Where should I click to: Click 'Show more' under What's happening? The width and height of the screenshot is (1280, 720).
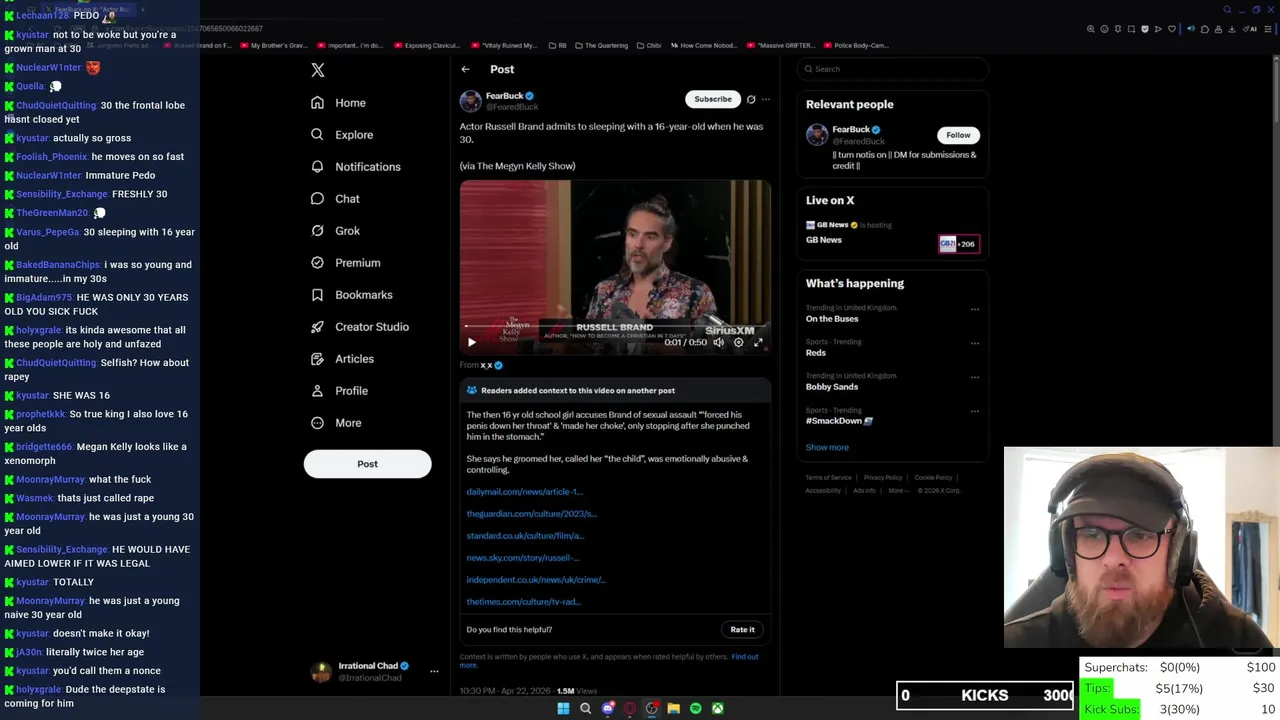pyautogui.click(x=827, y=448)
